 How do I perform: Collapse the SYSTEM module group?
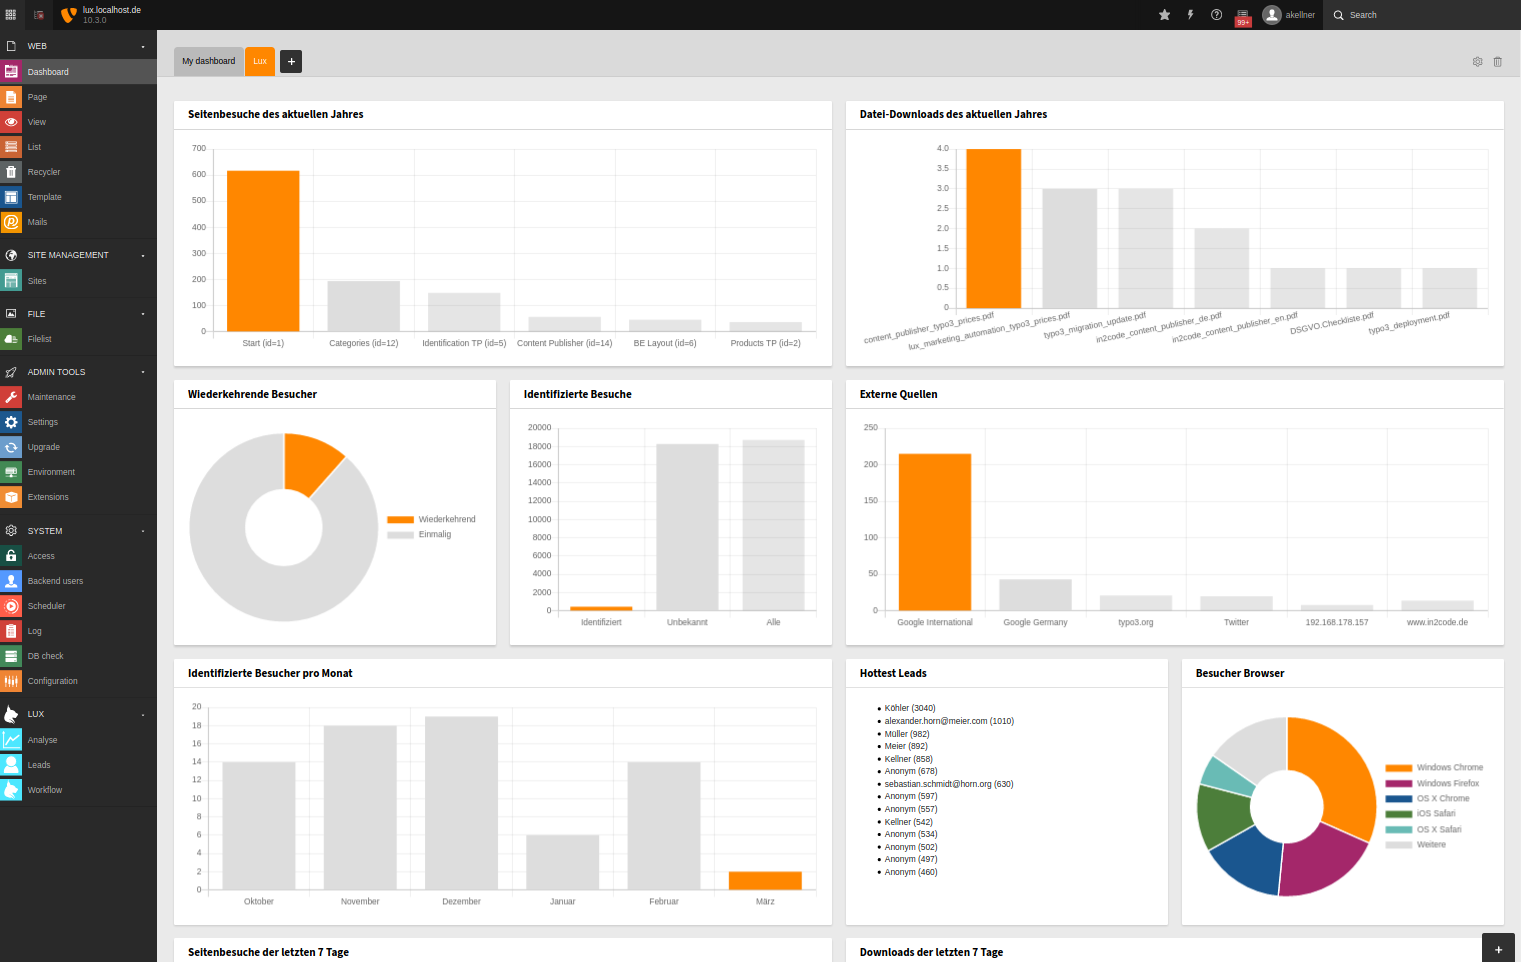click(x=78, y=531)
